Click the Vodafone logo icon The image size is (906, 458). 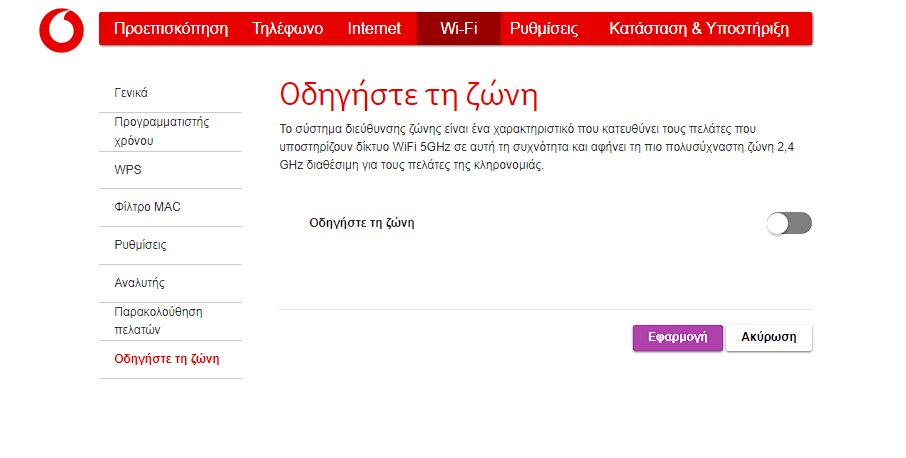[x=61, y=30]
